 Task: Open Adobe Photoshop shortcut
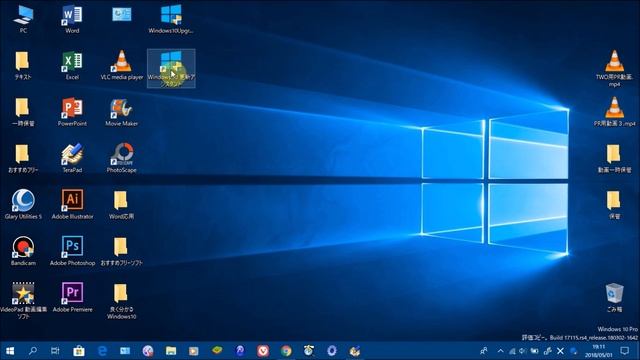(x=72, y=251)
